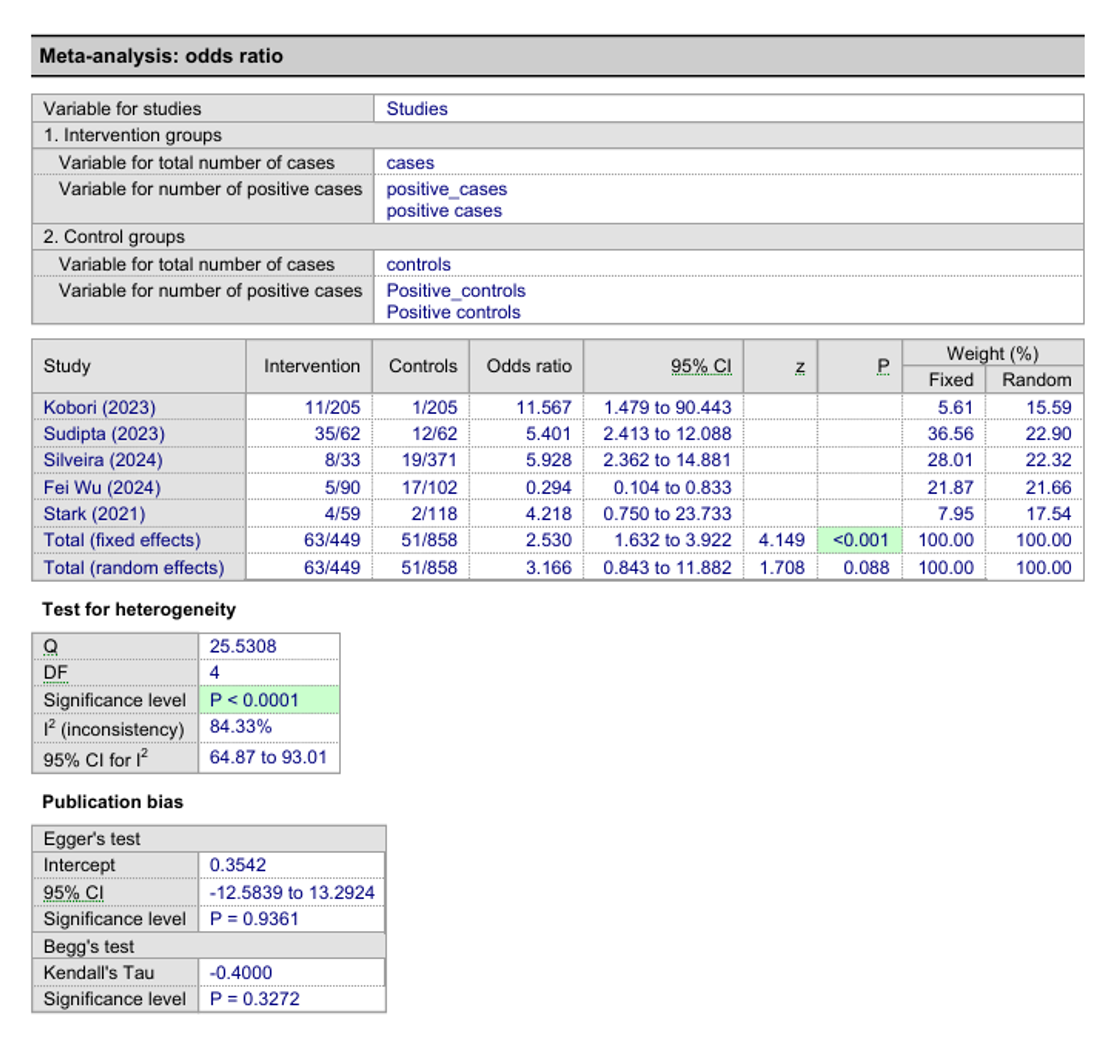Click the Kobori (2023) study link

99,407
